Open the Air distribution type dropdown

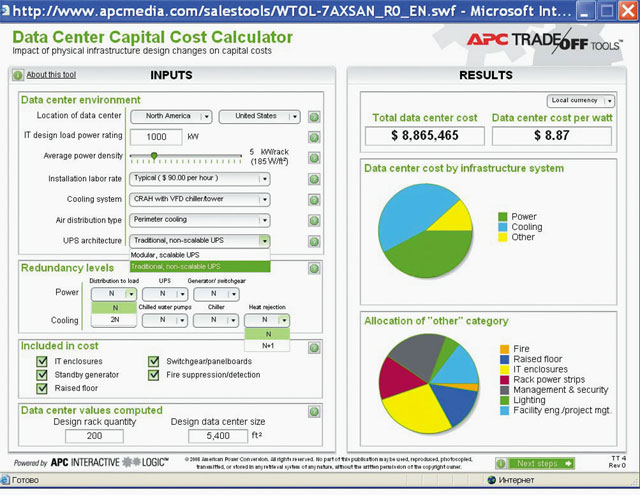200,220
